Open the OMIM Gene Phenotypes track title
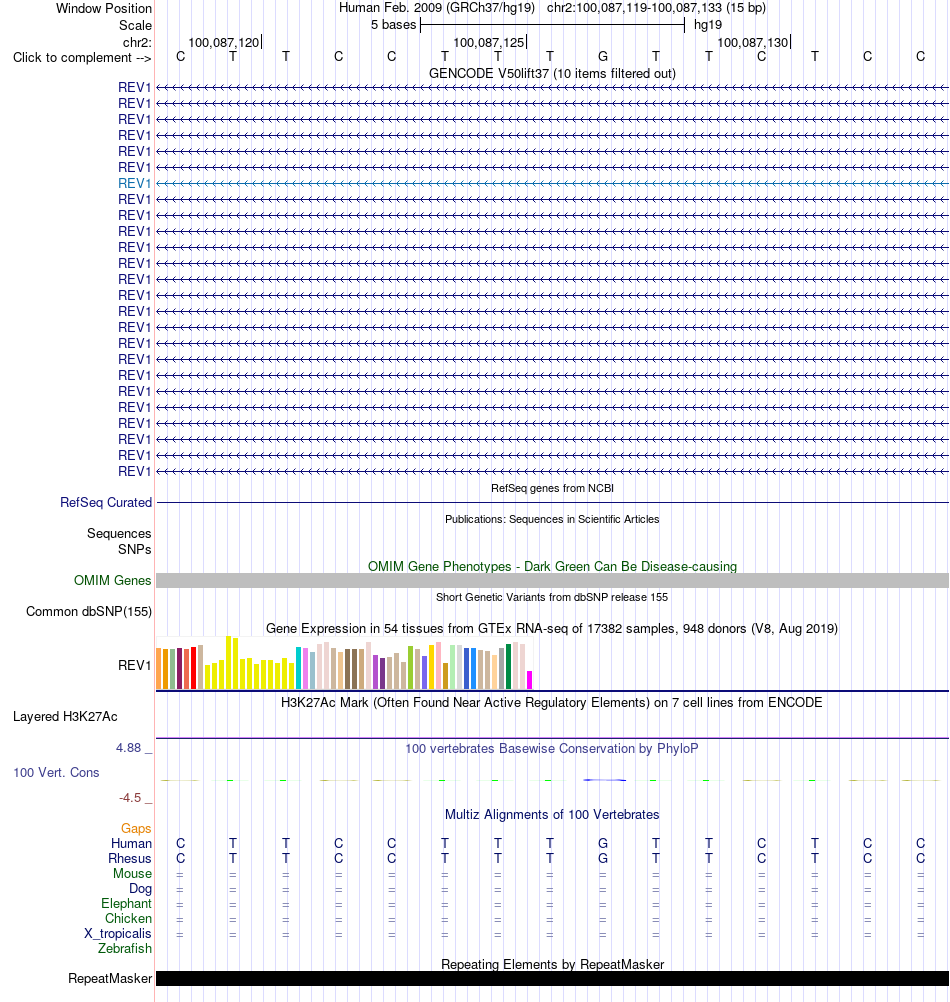Viewport: 950px width, 1002px height. 552,566
